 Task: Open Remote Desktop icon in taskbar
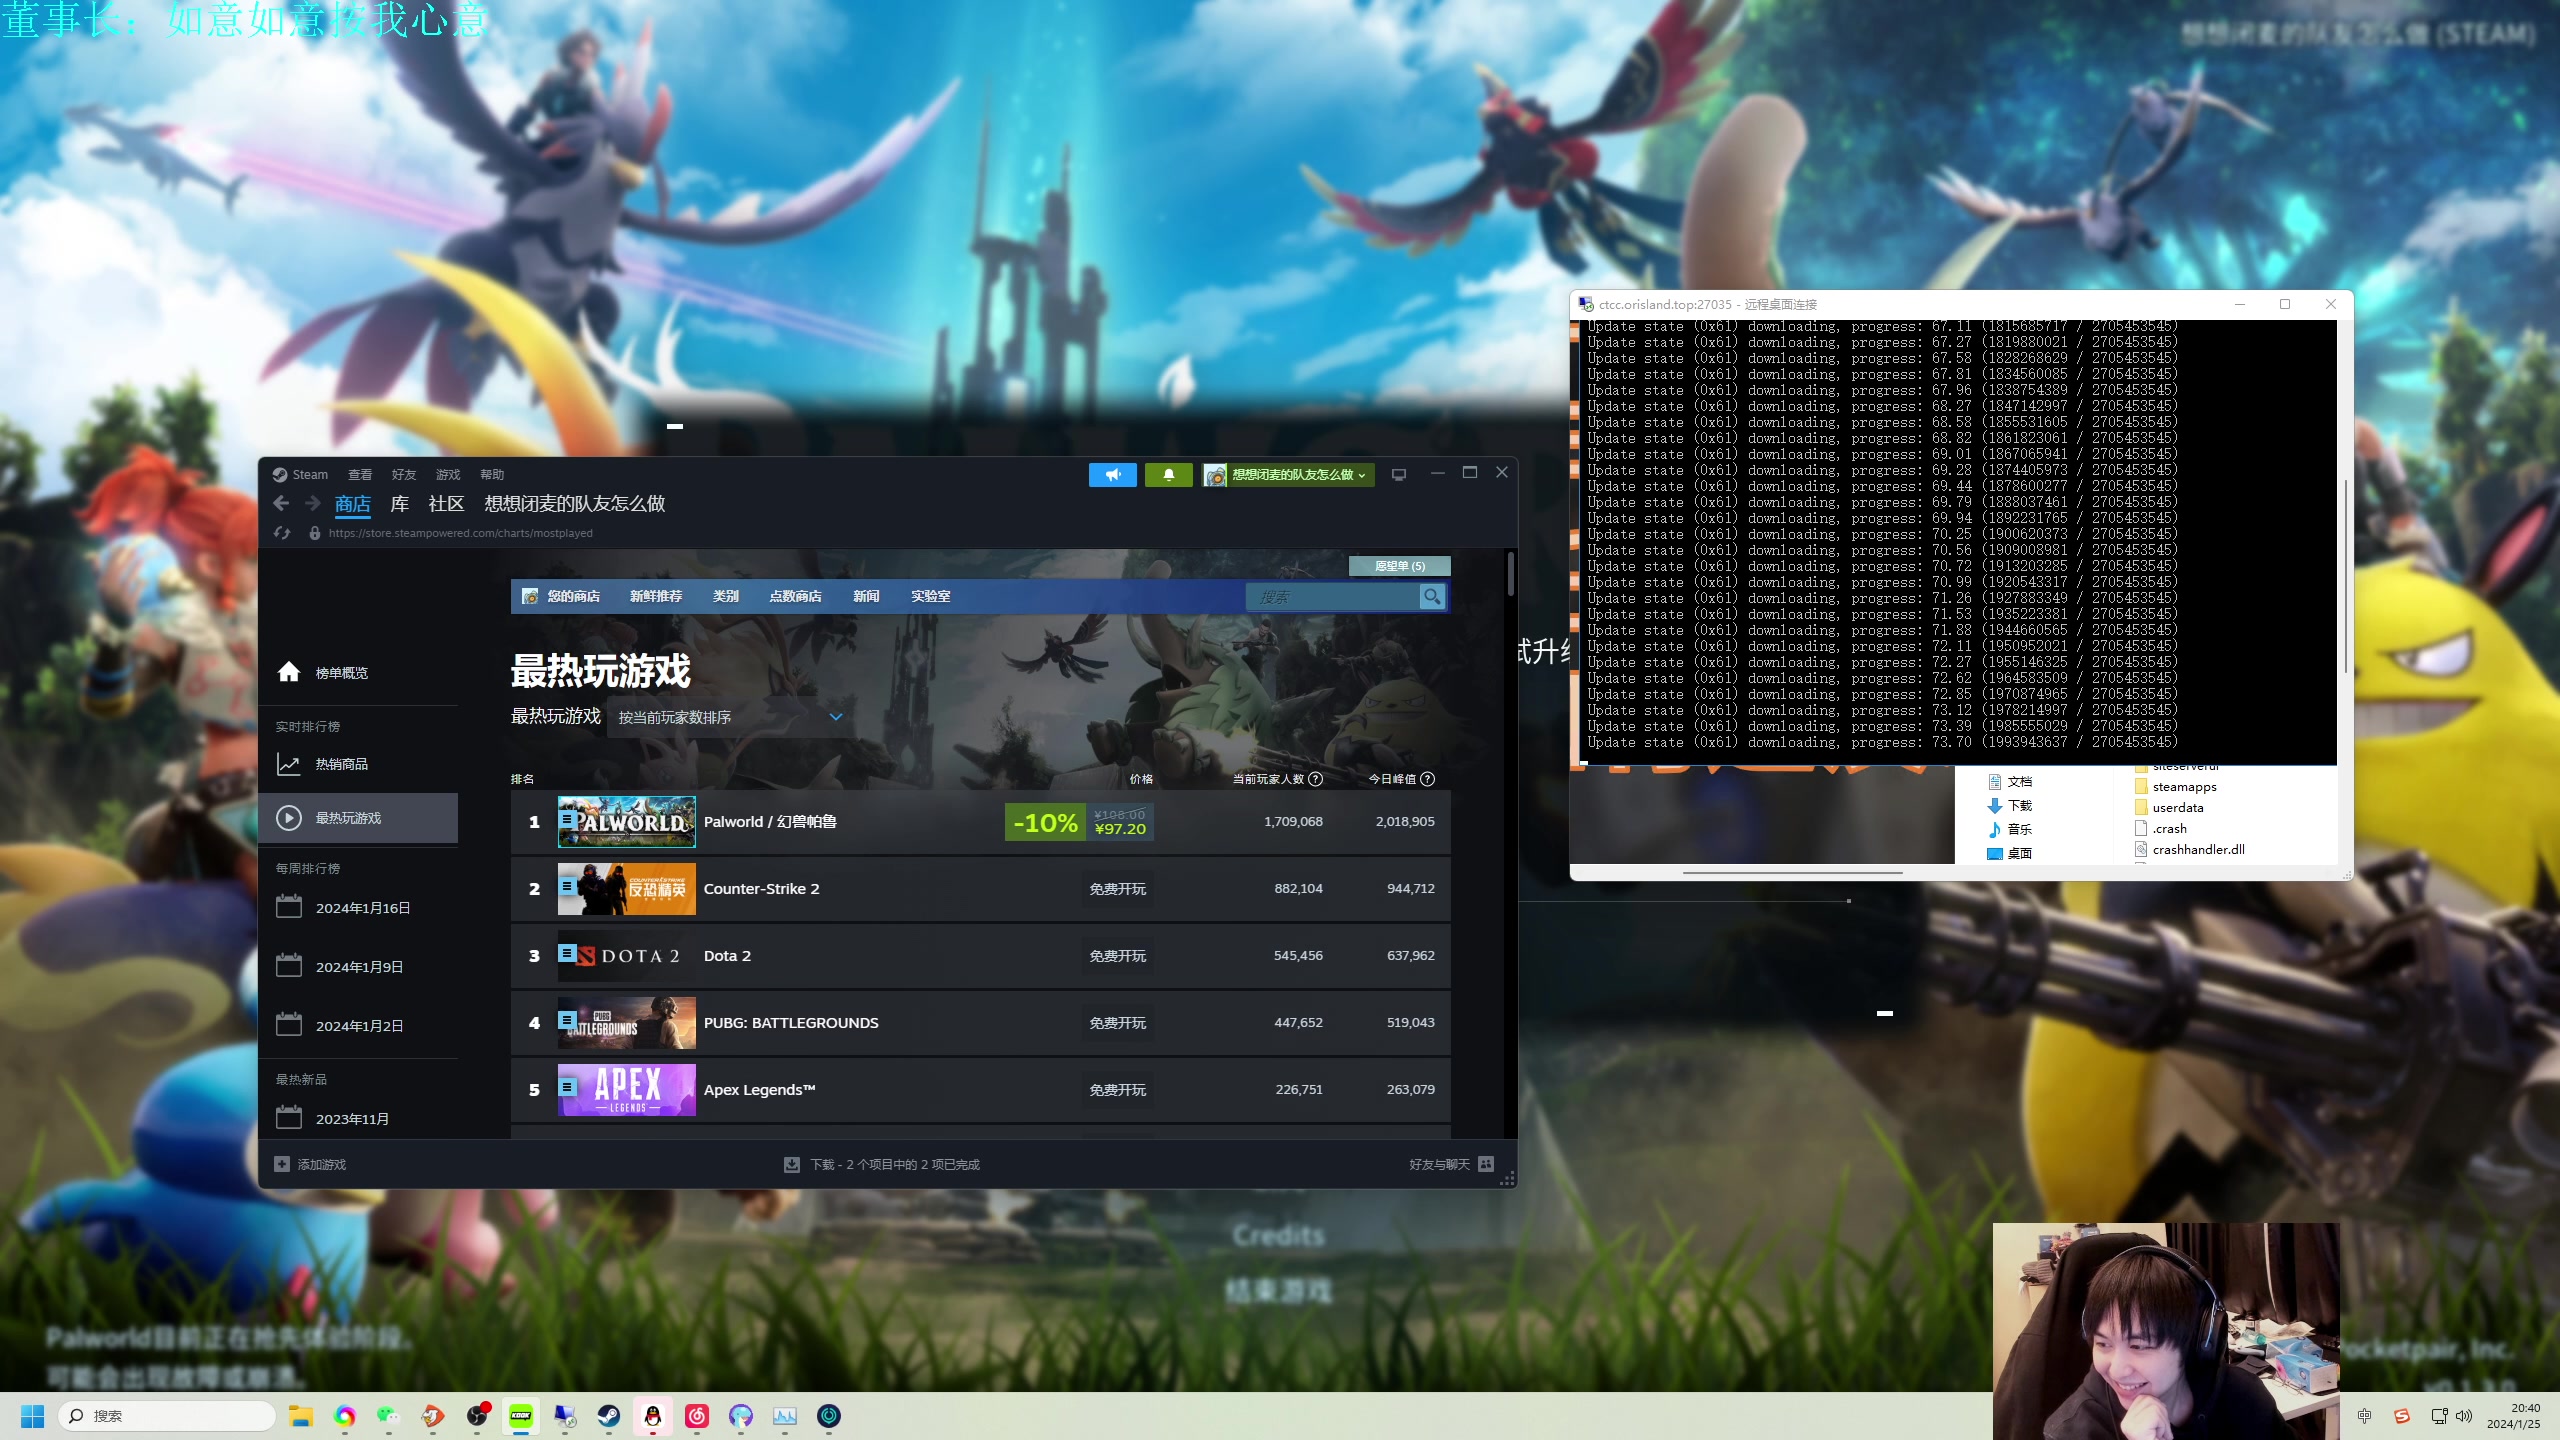pos(565,1416)
